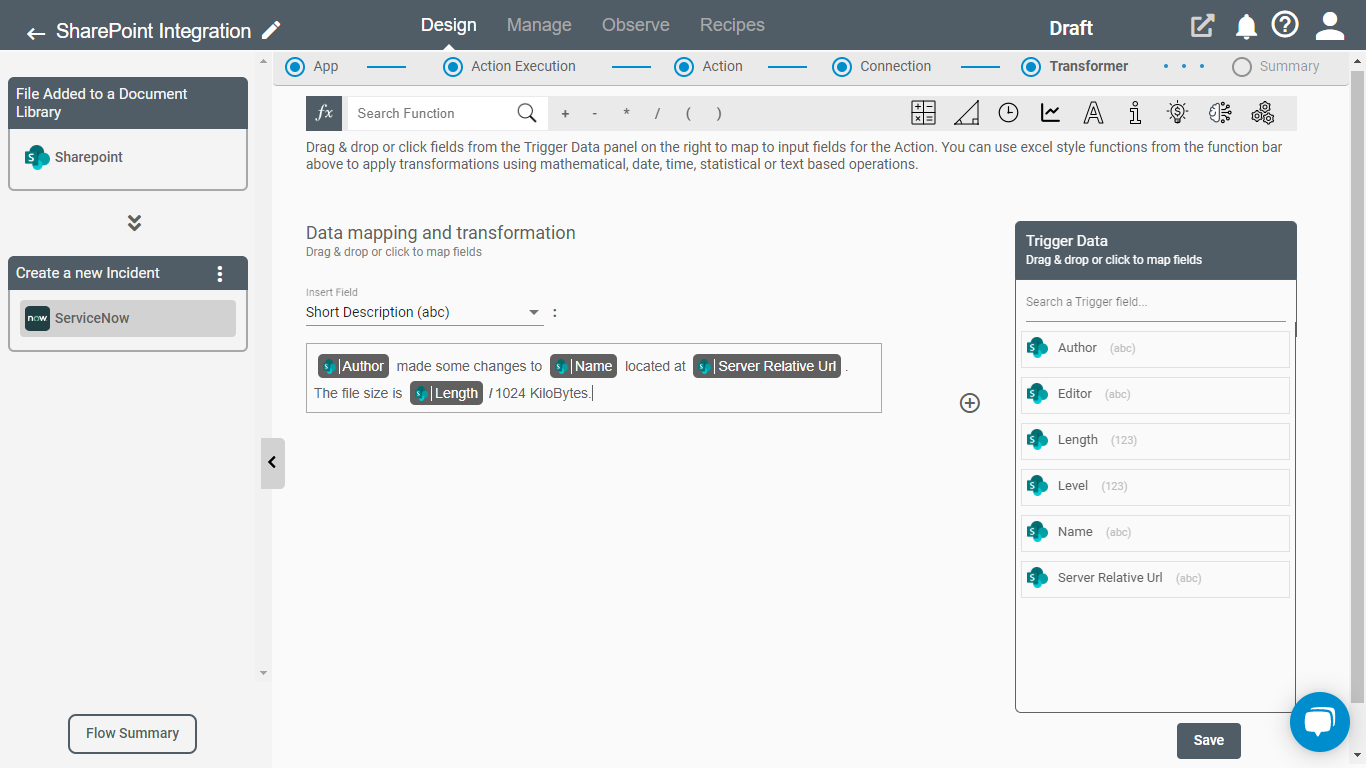Click the magnifier search function icon
Screen dimensions: 1366x768
(x=527, y=113)
